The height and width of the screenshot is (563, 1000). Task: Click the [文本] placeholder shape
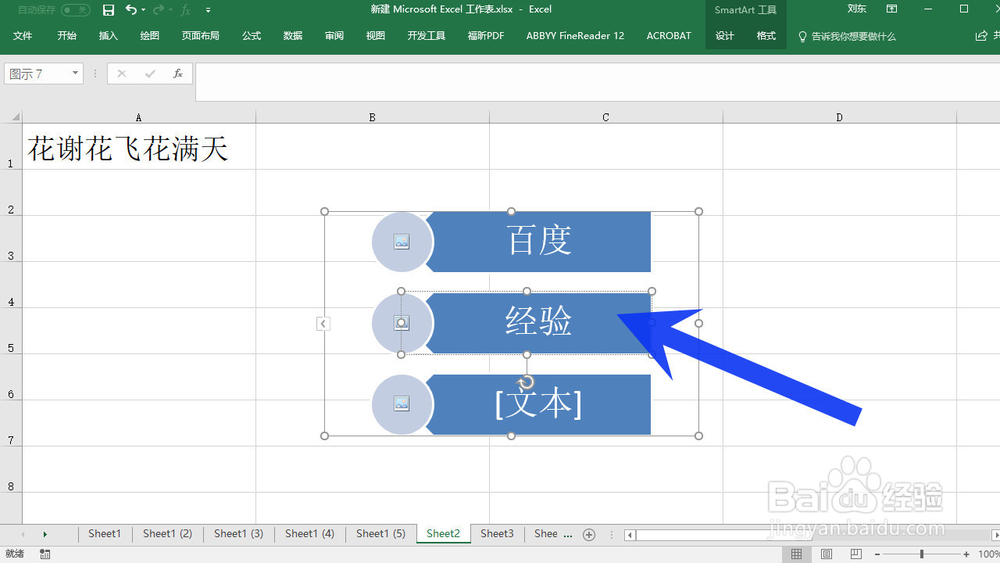point(540,404)
